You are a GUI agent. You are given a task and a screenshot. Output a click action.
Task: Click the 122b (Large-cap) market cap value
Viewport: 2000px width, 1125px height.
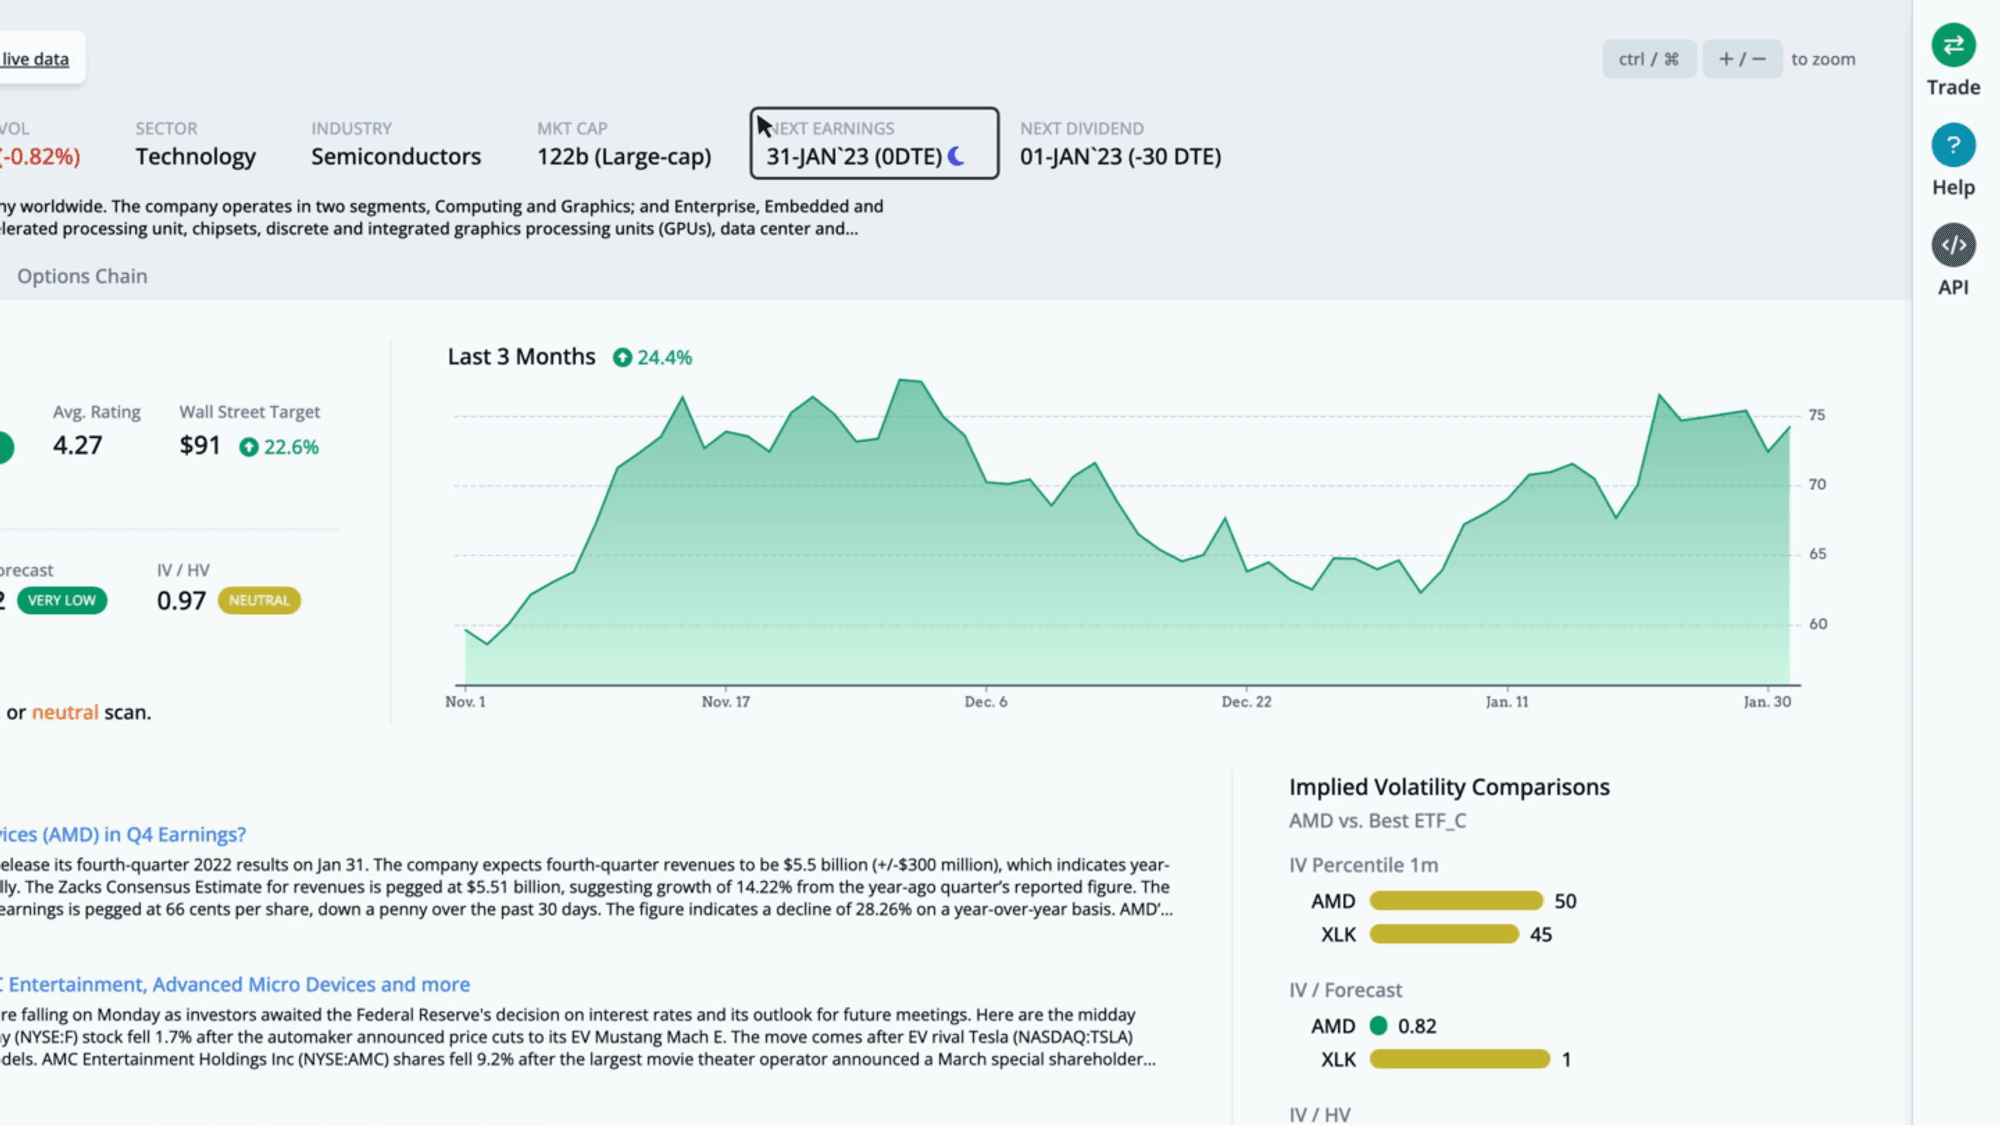click(624, 157)
